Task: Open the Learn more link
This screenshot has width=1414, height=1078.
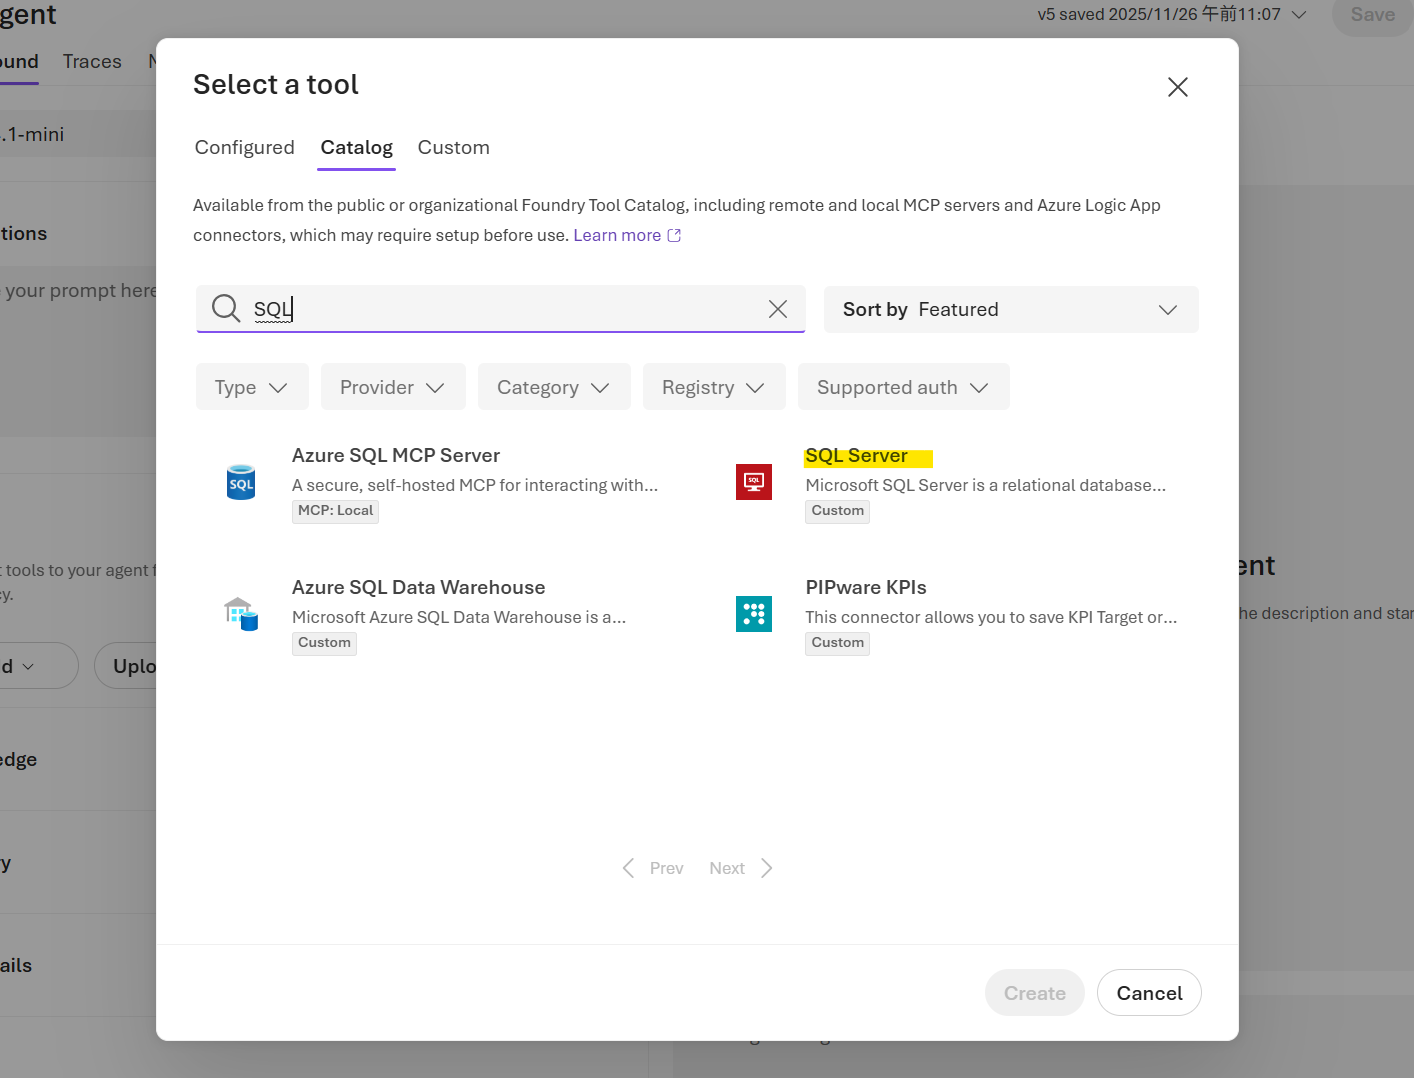Action: pos(616,236)
